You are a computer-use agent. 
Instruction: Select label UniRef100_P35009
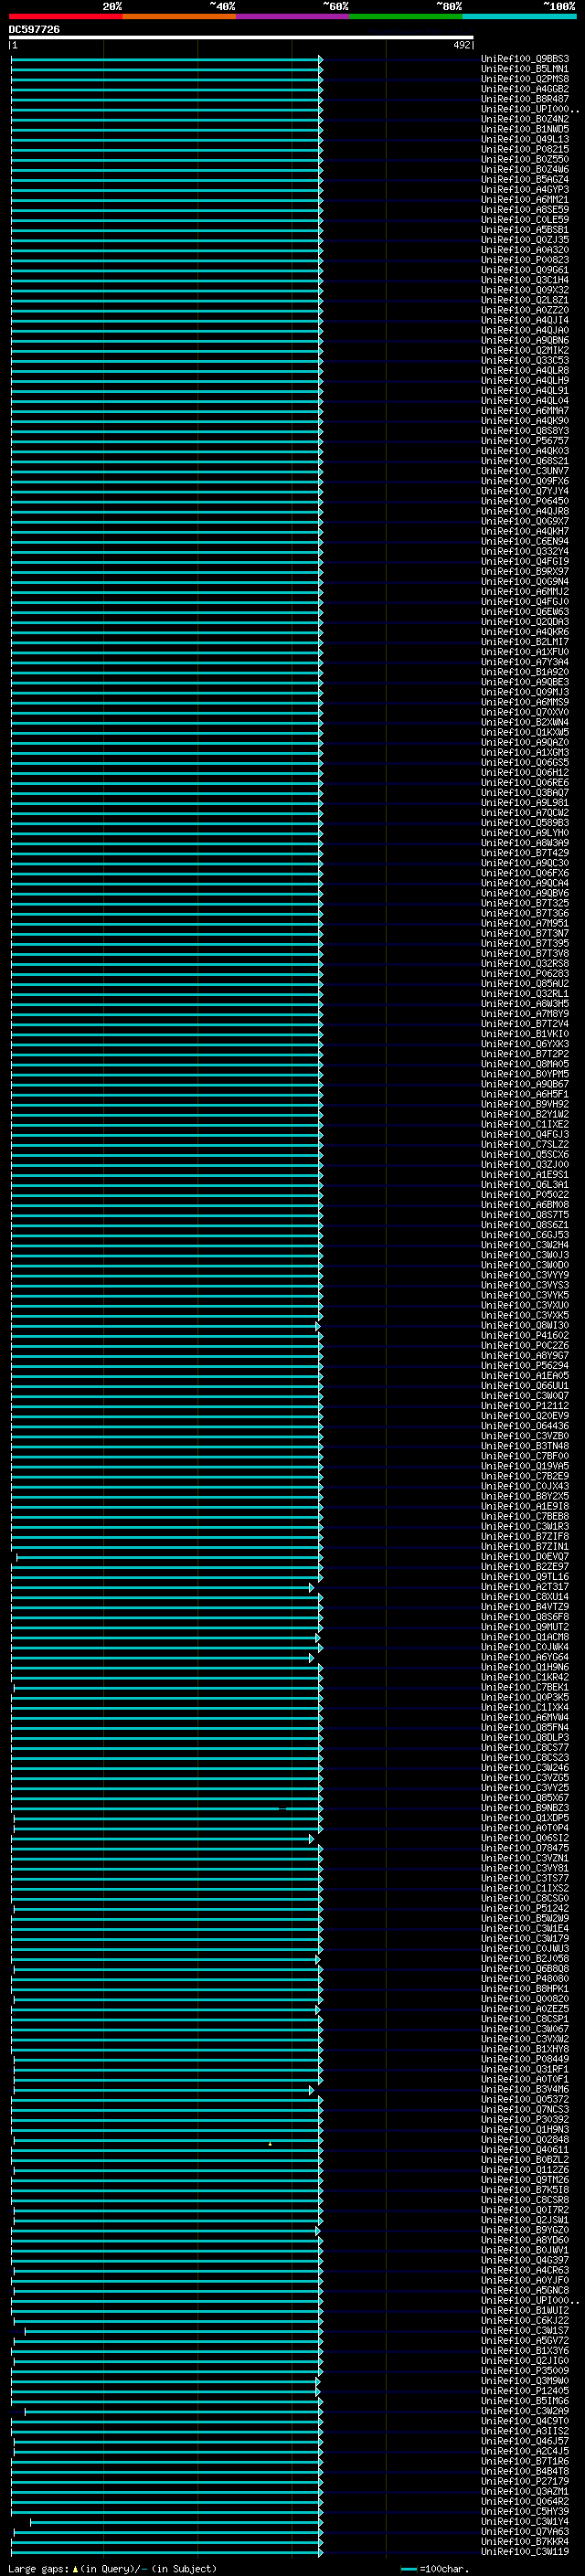[525, 2370]
